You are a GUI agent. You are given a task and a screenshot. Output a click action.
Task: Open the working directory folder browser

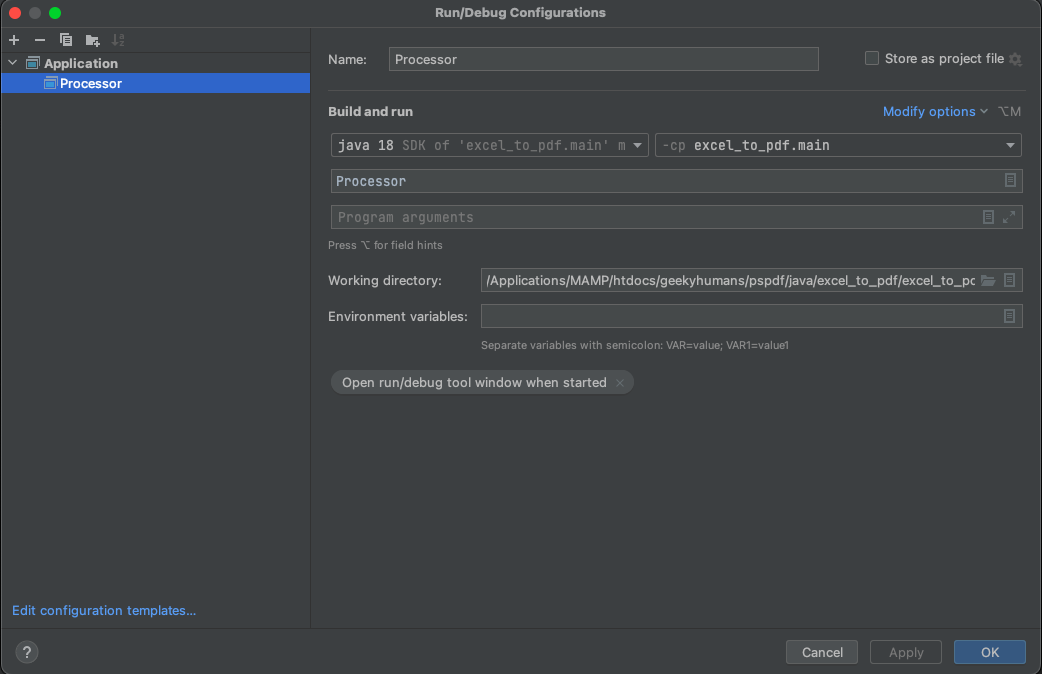click(988, 280)
